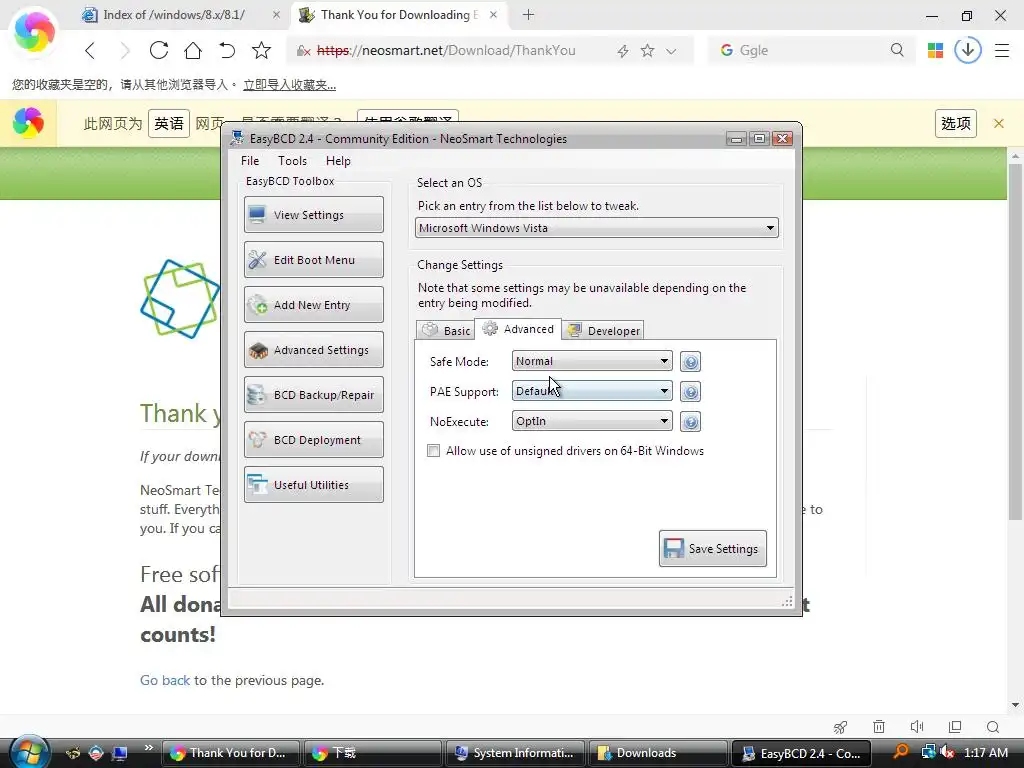The height and width of the screenshot is (768, 1024).
Task: Switch to the Developer tab
Action: click(603, 330)
